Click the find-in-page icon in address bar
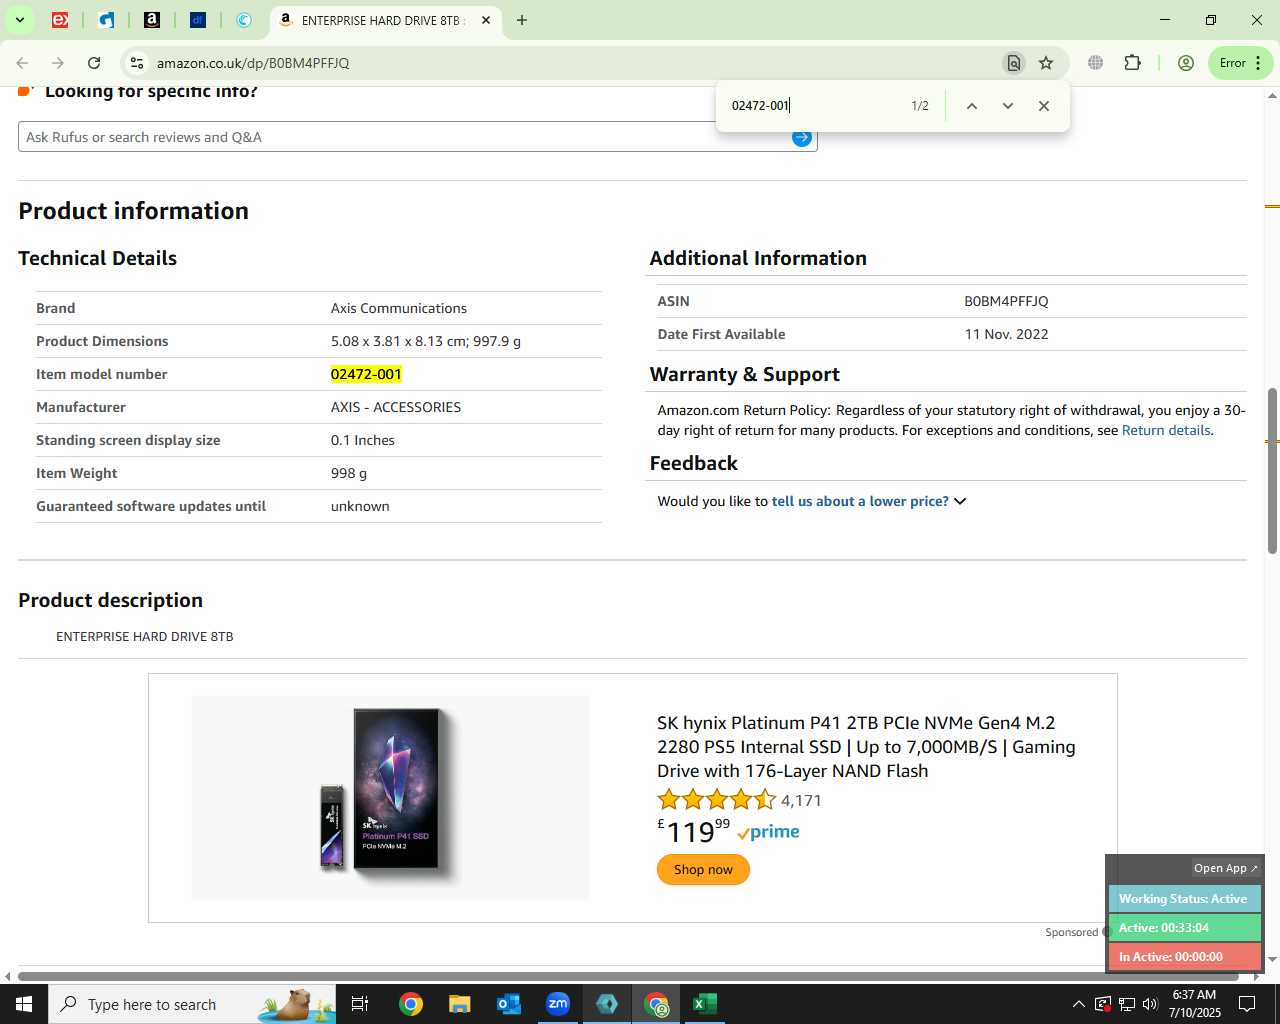Screen dimensions: 1280x1024 [1014, 63]
